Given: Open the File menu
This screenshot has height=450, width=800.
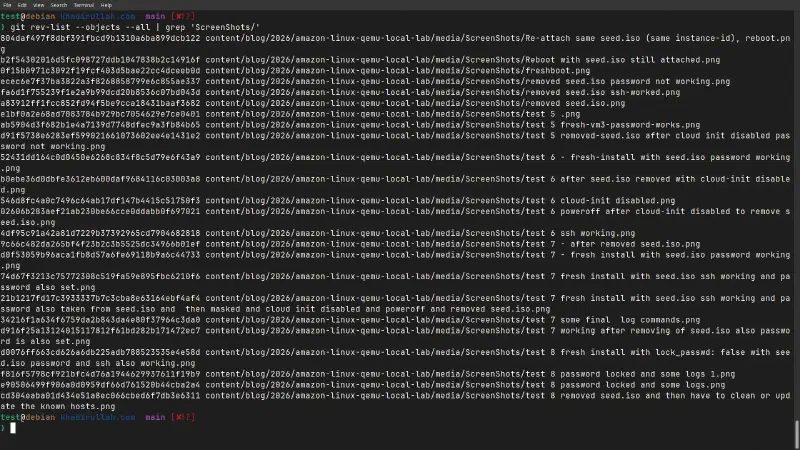Looking at the screenshot, I should coord(7,5).
